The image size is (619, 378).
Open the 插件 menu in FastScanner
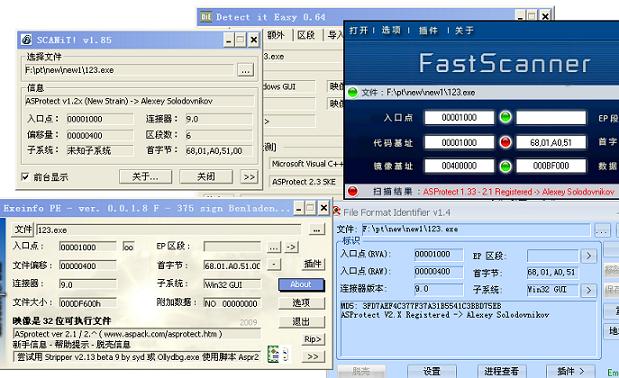(x=428, y=30)
